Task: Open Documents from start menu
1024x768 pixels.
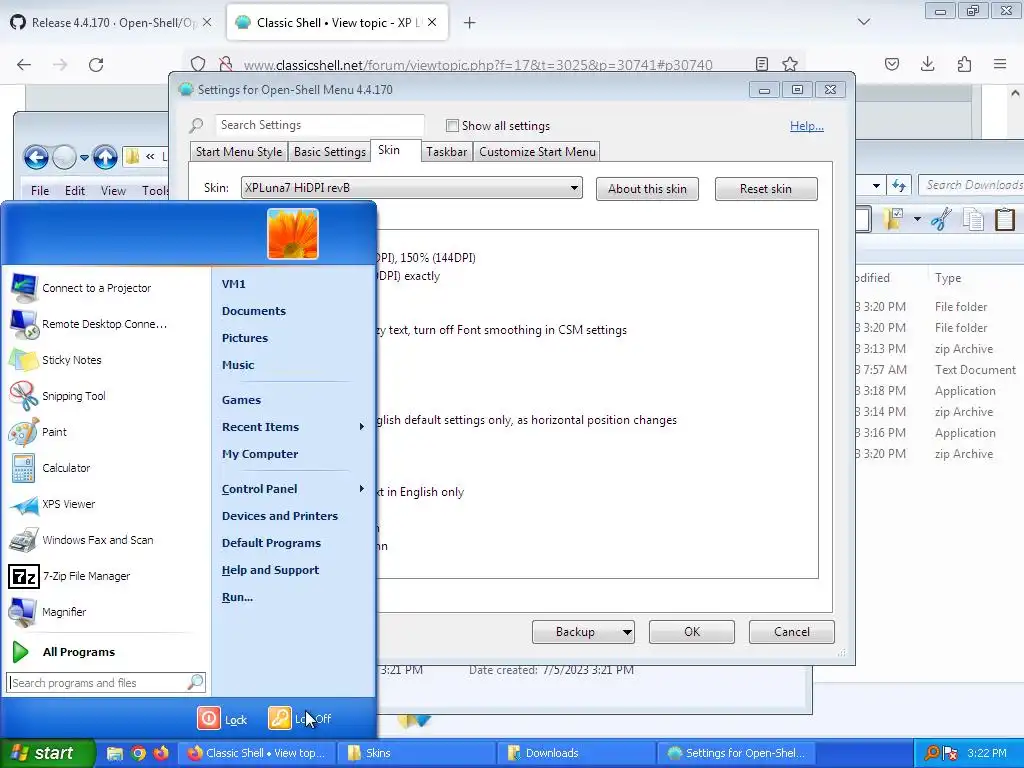Action: pos(253,311)
